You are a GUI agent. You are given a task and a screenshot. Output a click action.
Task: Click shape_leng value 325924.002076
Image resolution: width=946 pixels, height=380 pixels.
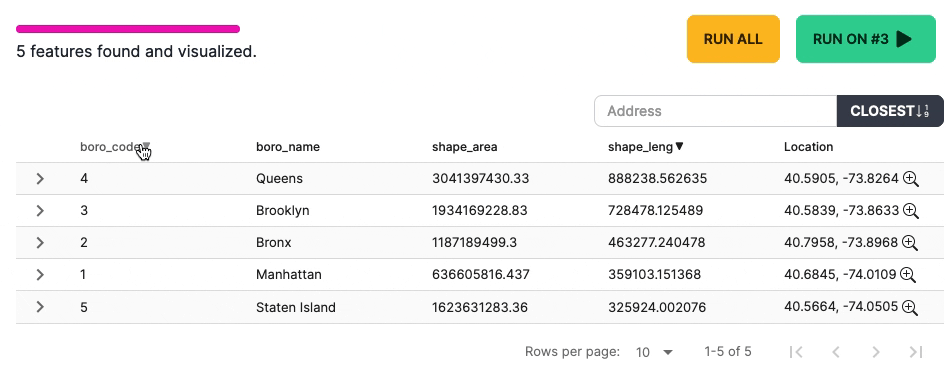(x=657, y=307)
